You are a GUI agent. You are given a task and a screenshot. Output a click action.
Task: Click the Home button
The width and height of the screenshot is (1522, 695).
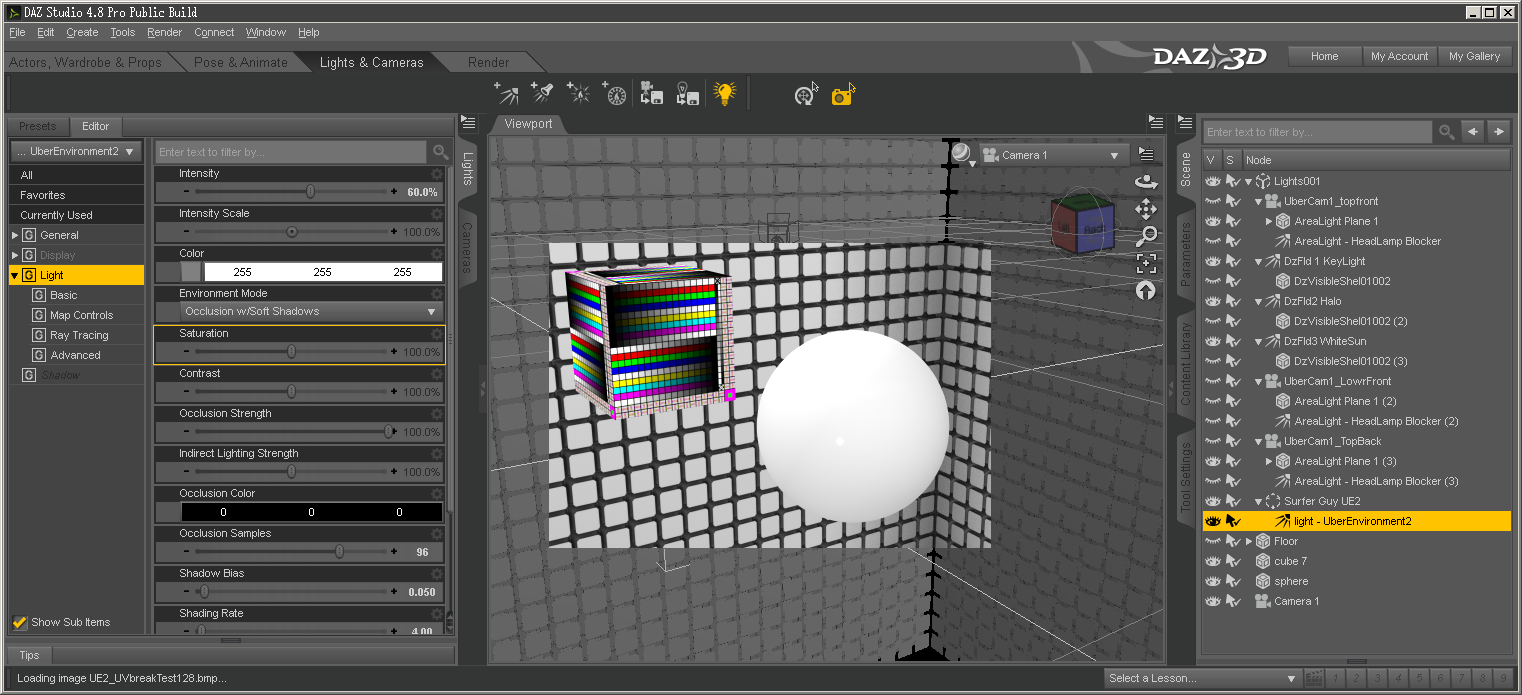(x=1325, y=56)
